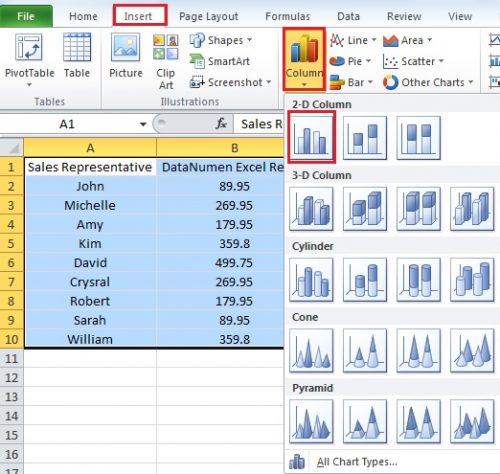The image size is (500, 474).
Task: Insert a Picture from file
Action: (x=126, y=56)
